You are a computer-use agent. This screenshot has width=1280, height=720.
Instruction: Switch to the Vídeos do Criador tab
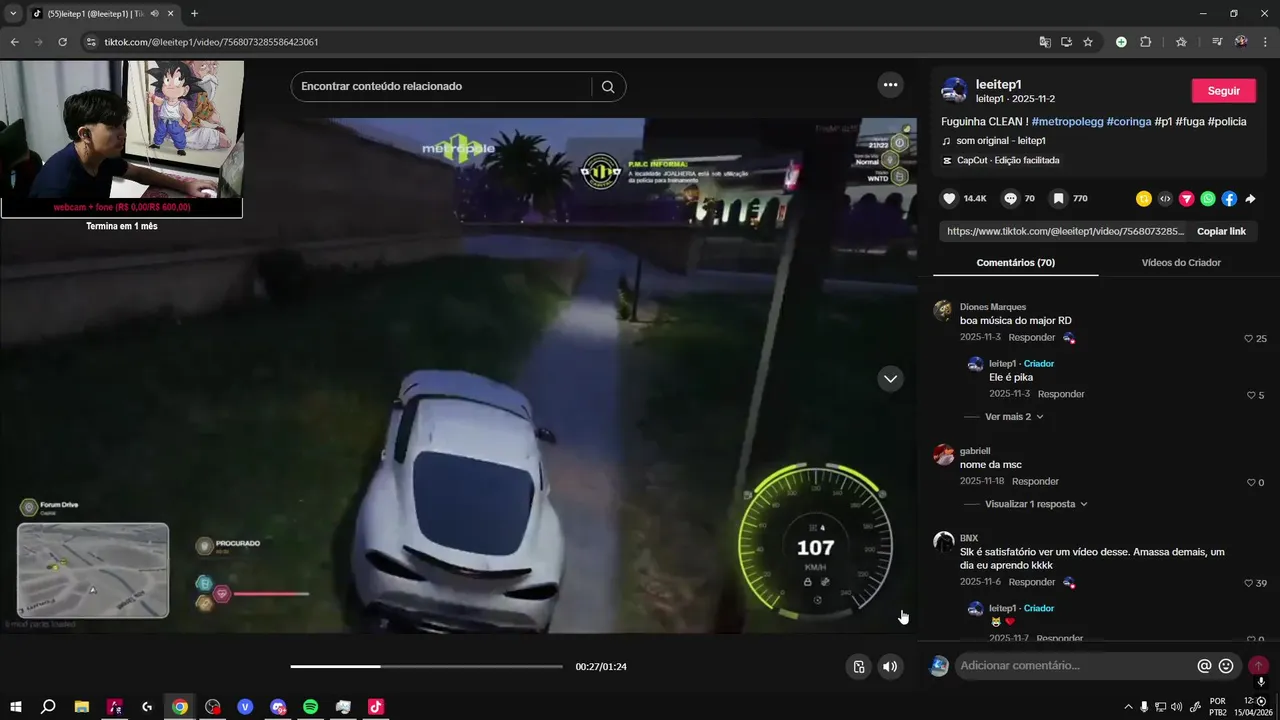coord(1181,263)
